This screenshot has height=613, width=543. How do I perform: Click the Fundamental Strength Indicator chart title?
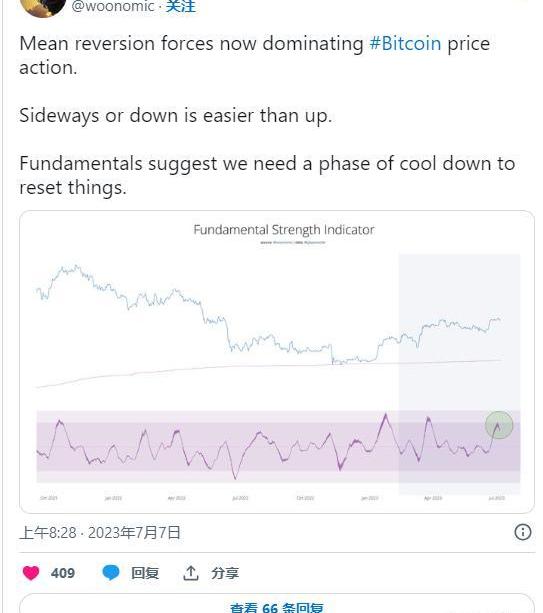[284, 229]
